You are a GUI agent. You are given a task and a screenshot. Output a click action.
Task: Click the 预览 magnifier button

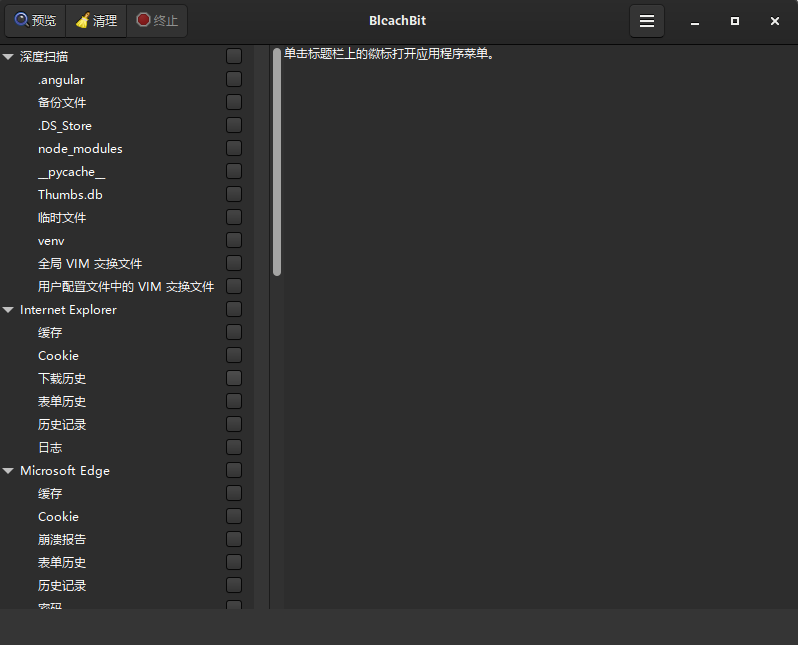click(35, 21)
